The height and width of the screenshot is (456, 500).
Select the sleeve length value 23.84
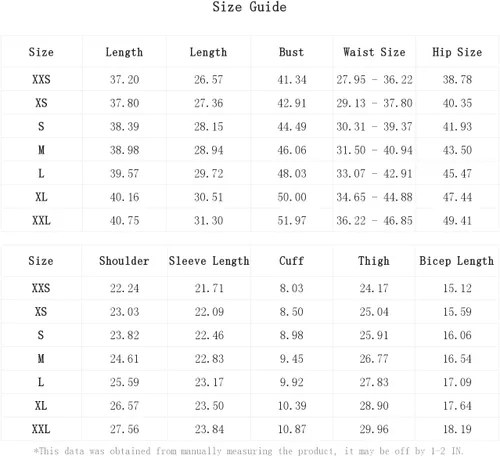(x=209, y=429)
